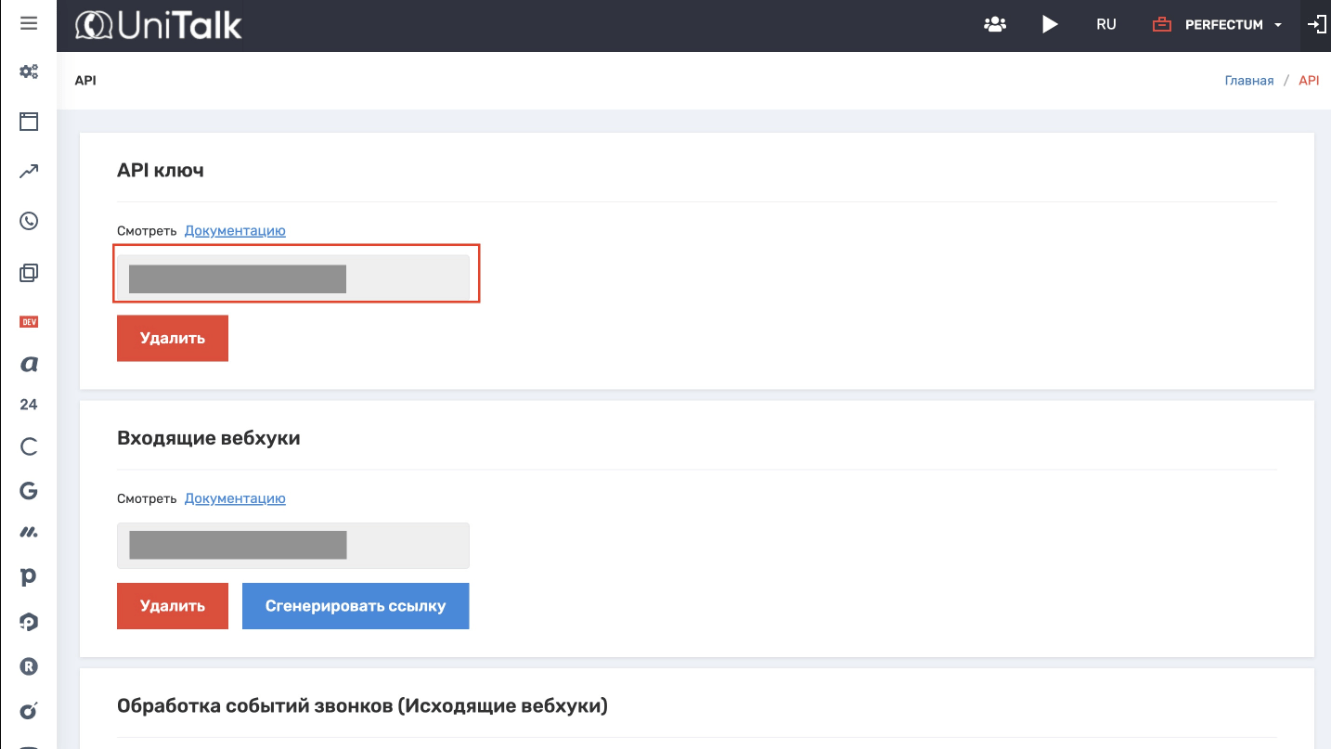1331x749 pixels.
Task: Click Удалить button under Входящие вебхуки
Action: 173,606
